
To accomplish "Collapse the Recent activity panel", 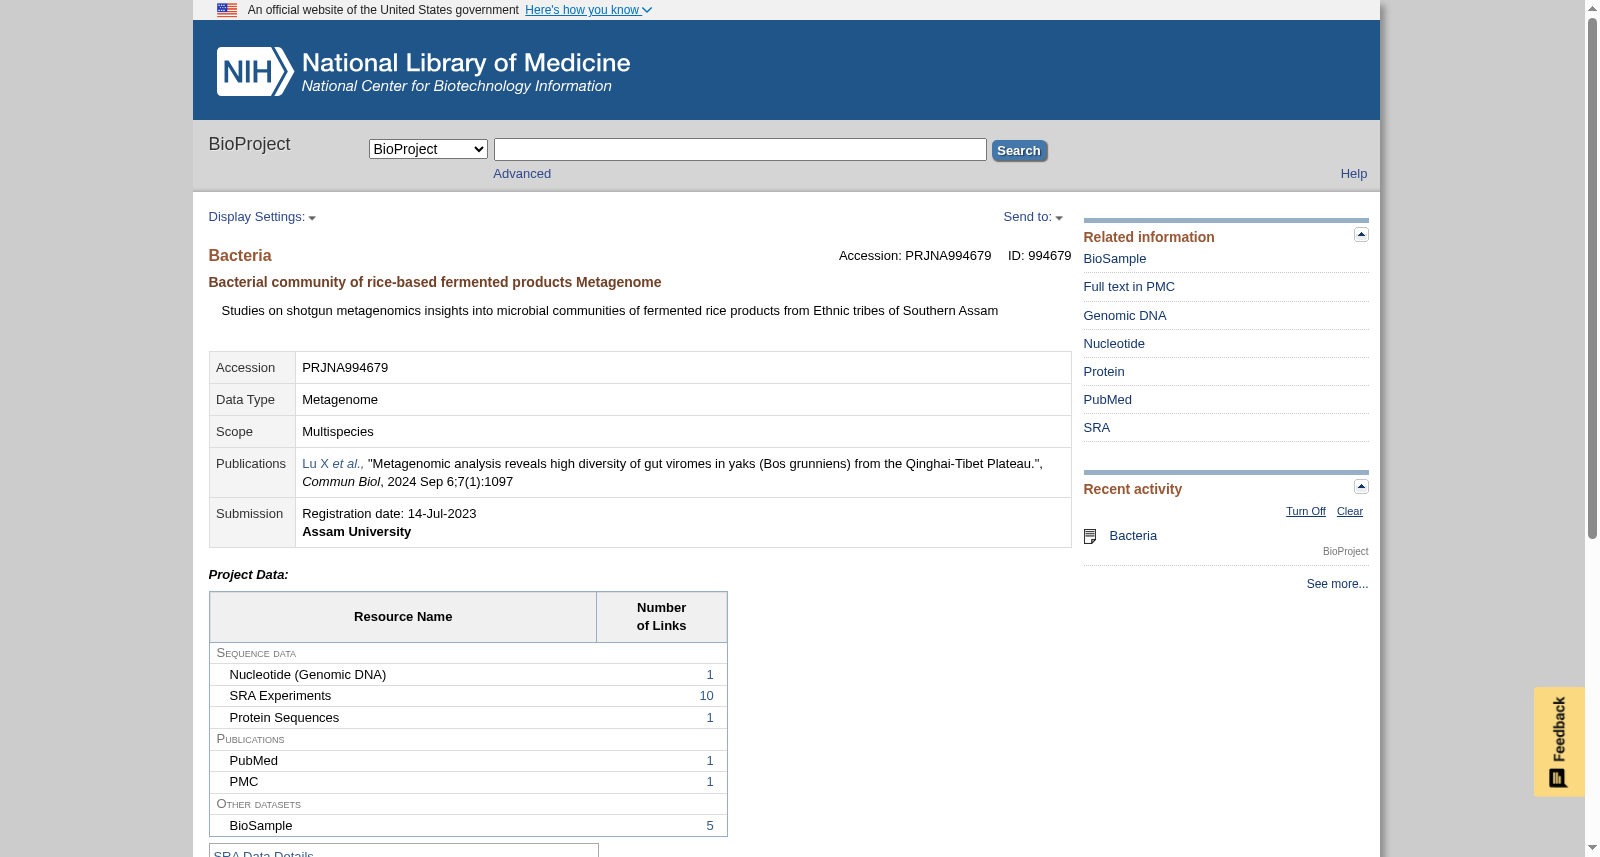I will [x=1361, y=486].
